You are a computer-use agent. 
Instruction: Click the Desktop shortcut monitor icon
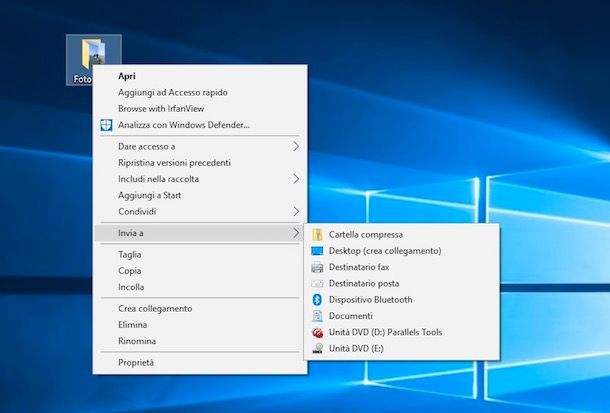coord(317,251)
